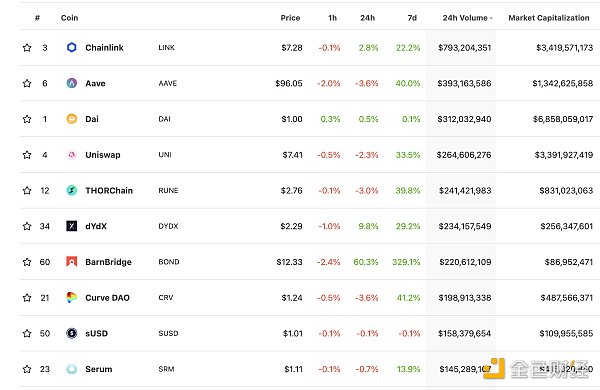Open the Uniswap coin name link

(x=103, y=155)
